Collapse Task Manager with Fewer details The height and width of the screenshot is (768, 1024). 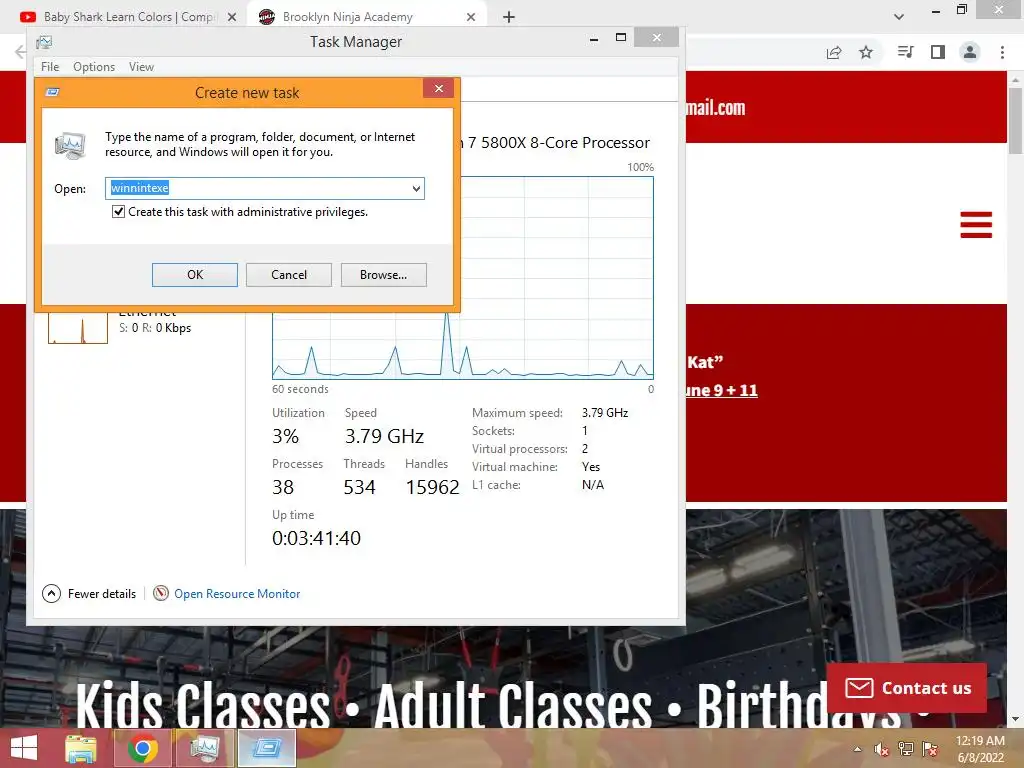tap(89, 594)
